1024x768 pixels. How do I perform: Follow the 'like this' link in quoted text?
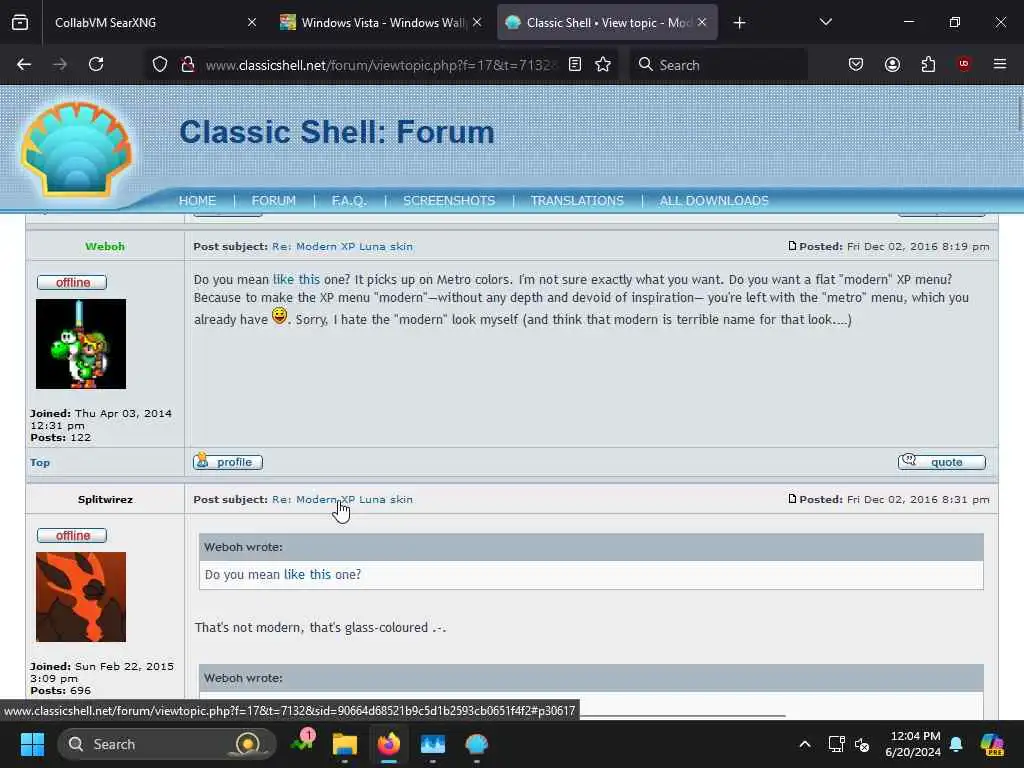pos(308,575)
